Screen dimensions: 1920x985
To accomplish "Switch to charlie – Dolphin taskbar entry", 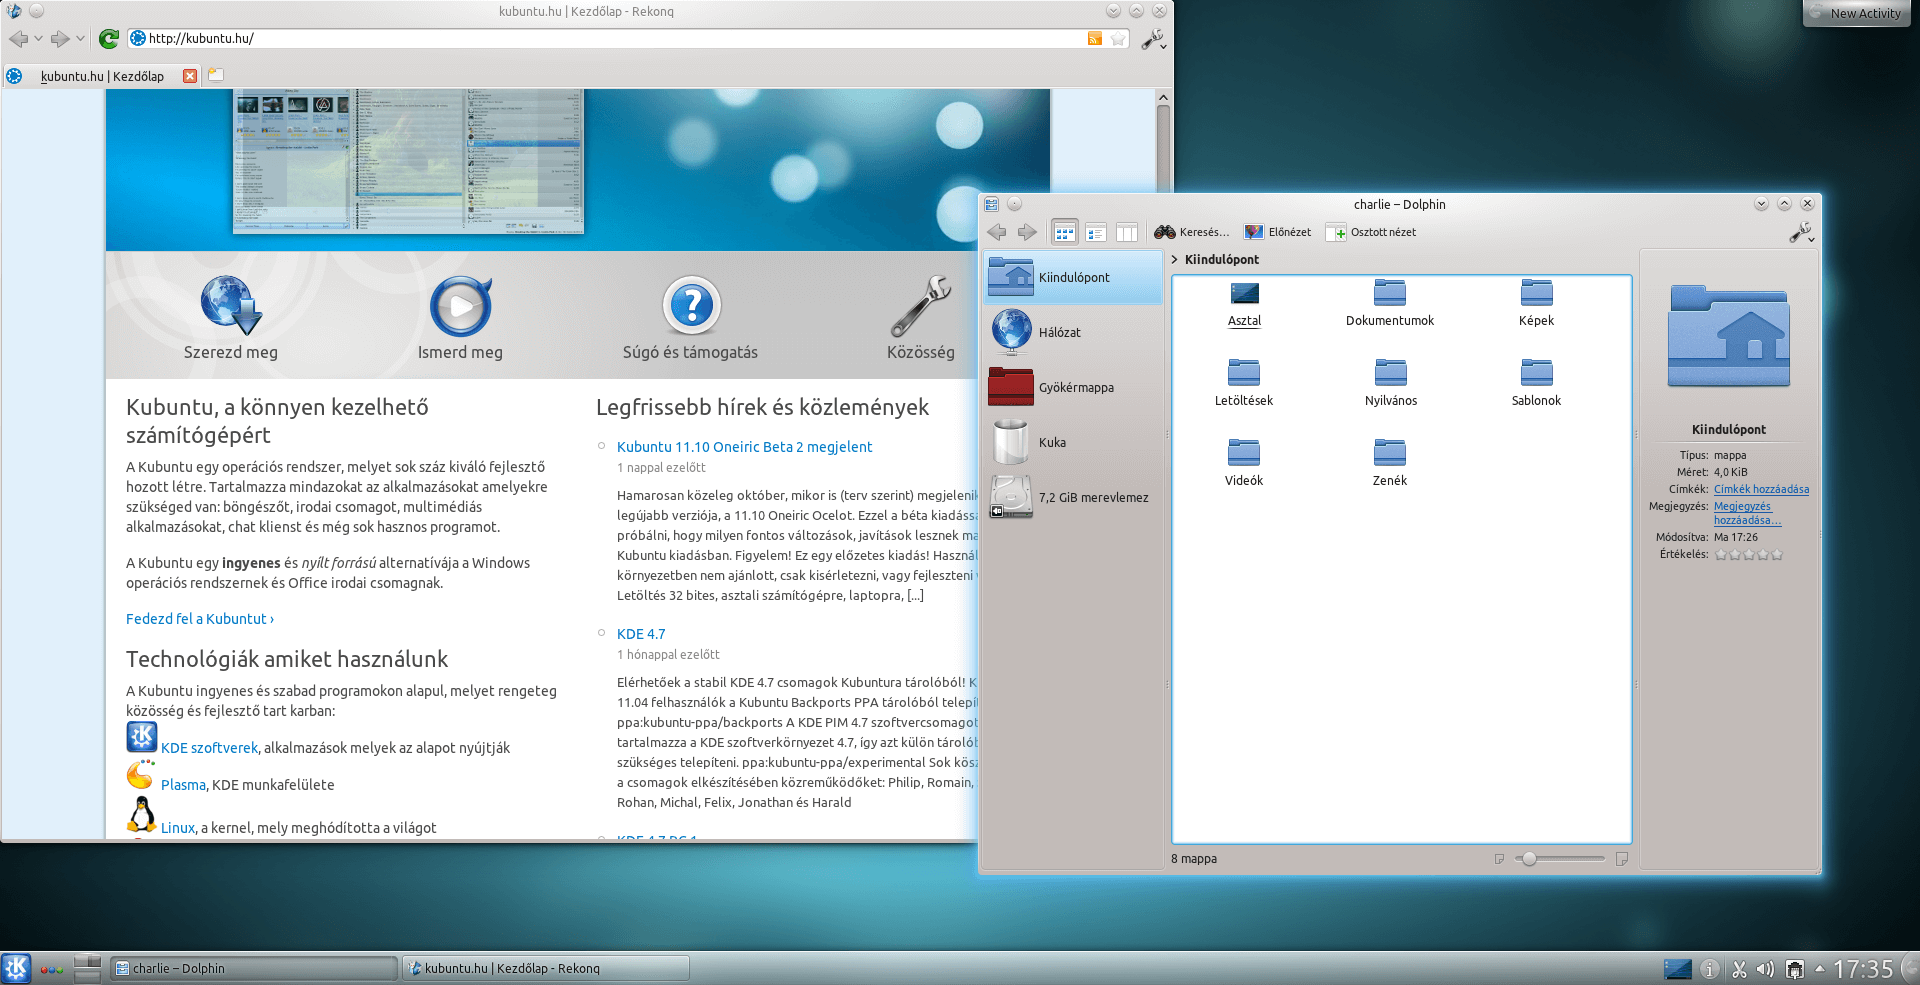I will click(253, 968).
